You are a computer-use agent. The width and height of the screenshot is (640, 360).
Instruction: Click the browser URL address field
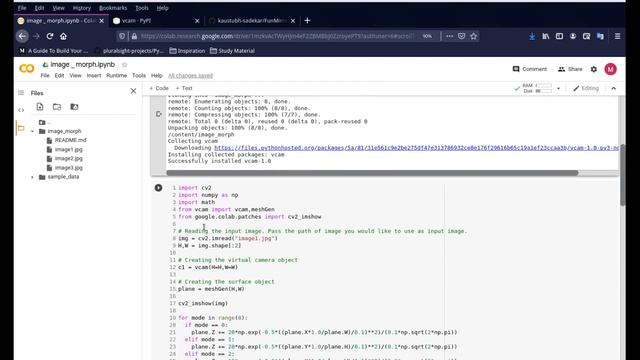tap(278, 36)
